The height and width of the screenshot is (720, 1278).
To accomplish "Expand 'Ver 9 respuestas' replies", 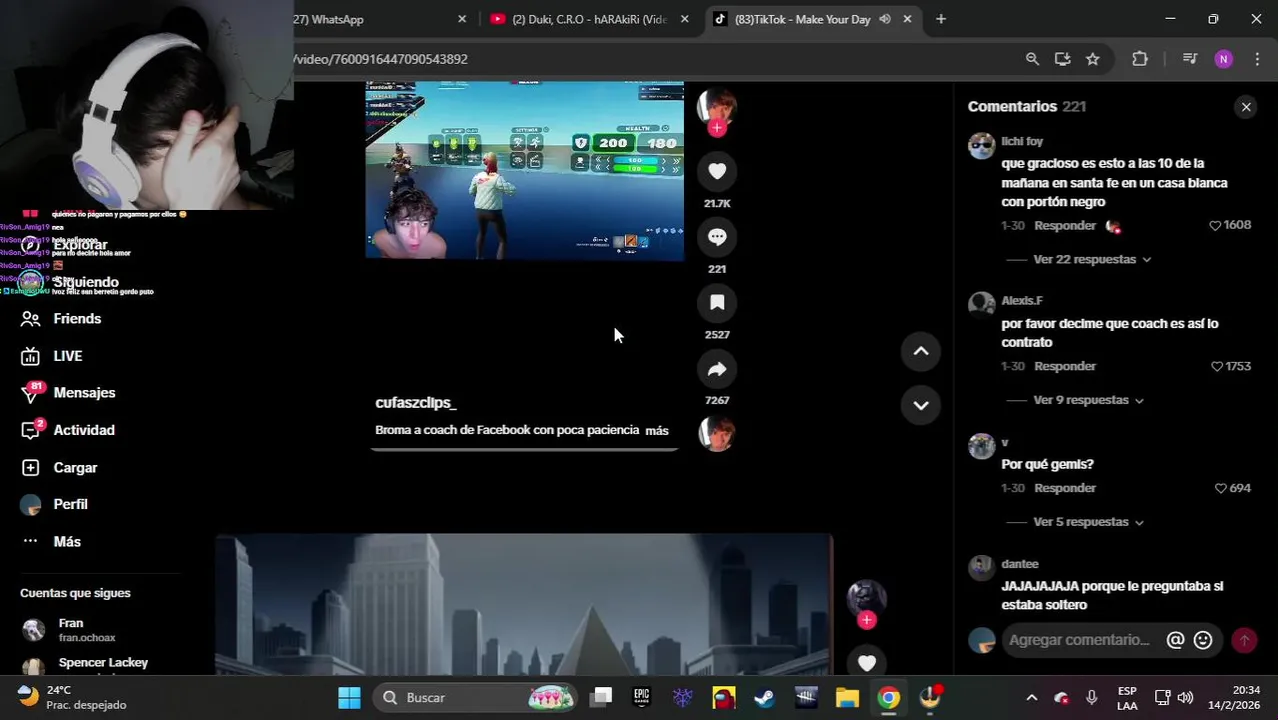I will (x=1088, y=400).
